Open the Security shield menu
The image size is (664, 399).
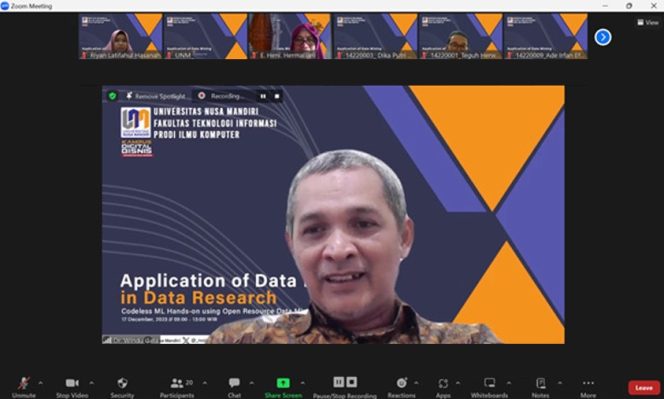point(122,387)
